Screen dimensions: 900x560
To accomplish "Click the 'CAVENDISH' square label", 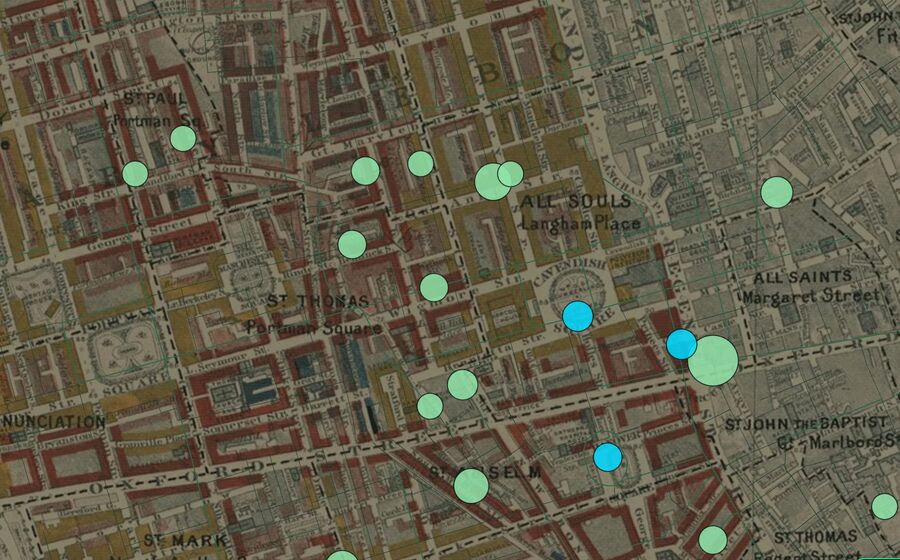I will click(x=569, y=271).
